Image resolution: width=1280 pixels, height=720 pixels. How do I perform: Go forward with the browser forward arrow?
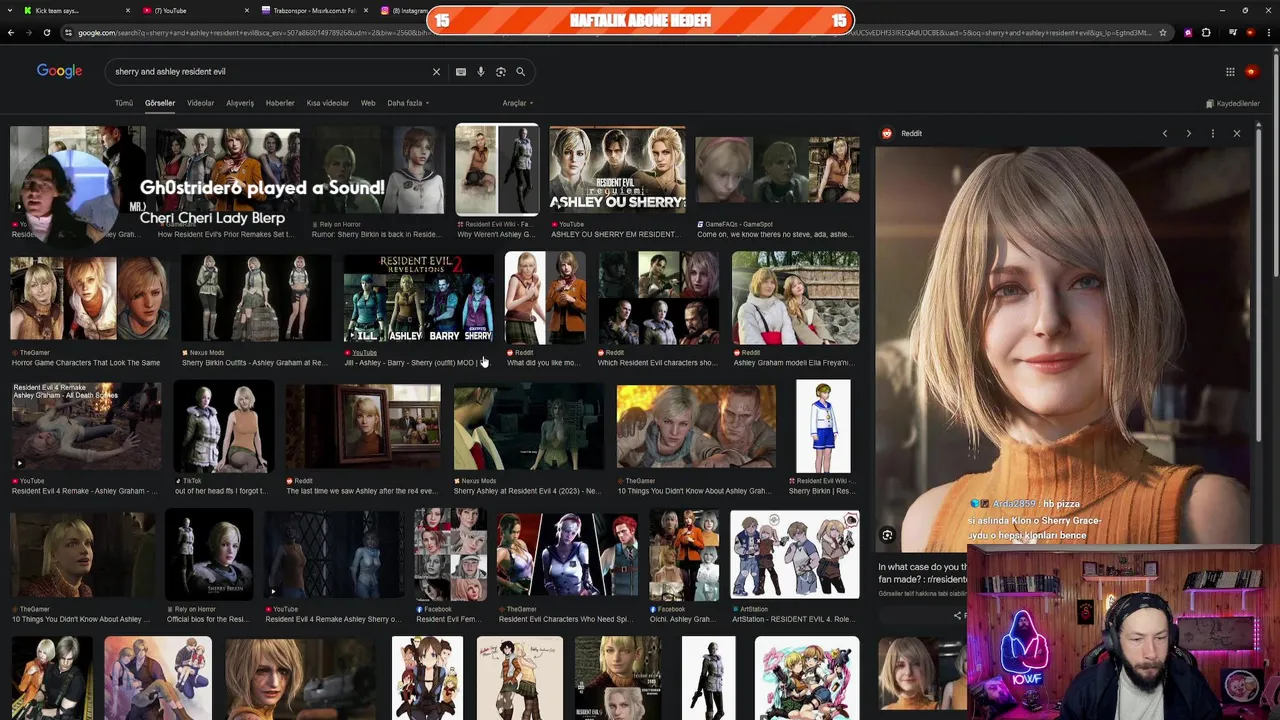pos(28,32)
